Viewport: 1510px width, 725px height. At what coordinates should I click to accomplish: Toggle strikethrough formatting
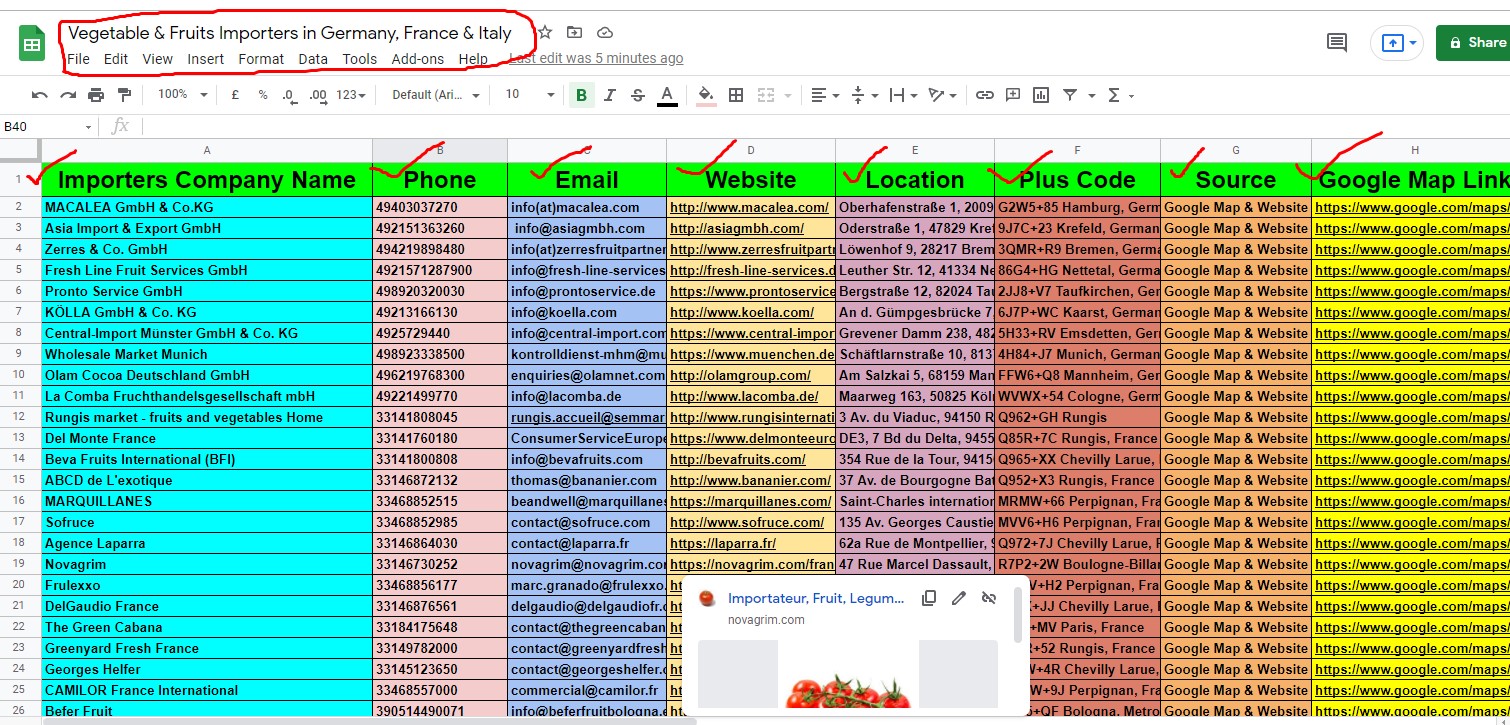[x=638, y=95]
